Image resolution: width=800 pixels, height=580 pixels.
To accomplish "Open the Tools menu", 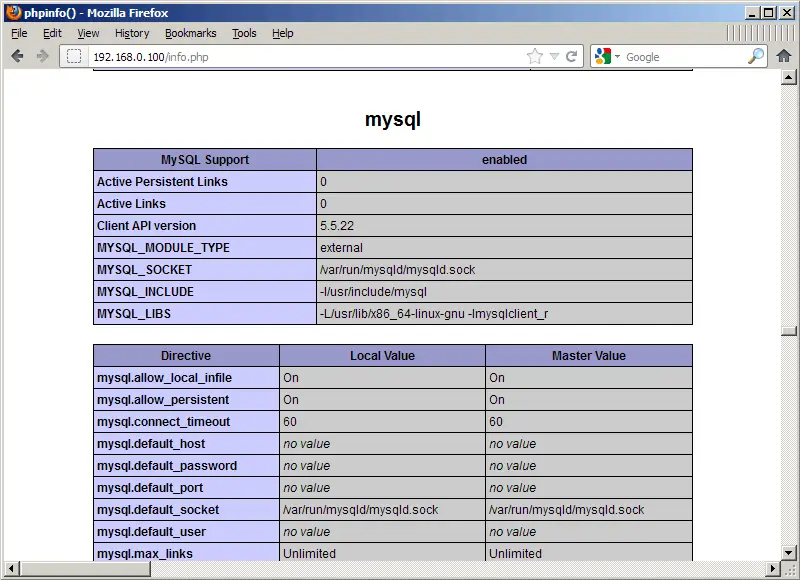I will 244,33.
